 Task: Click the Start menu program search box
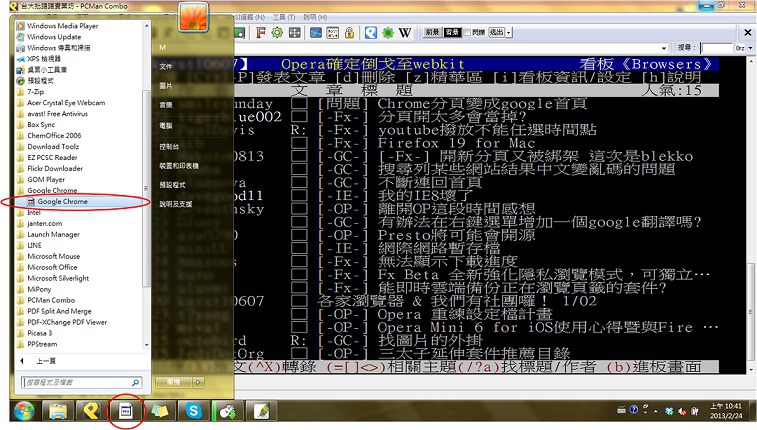tap(77, 382)
